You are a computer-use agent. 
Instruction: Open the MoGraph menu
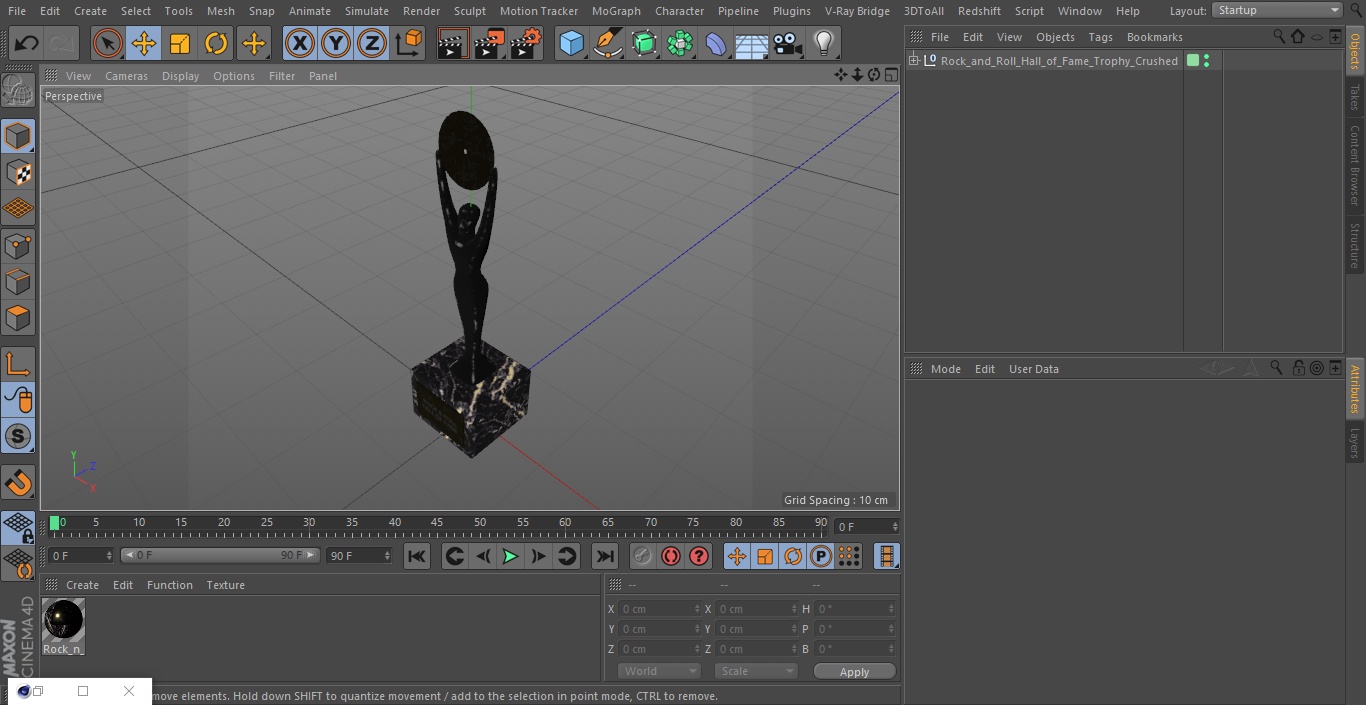pos(616,11)
